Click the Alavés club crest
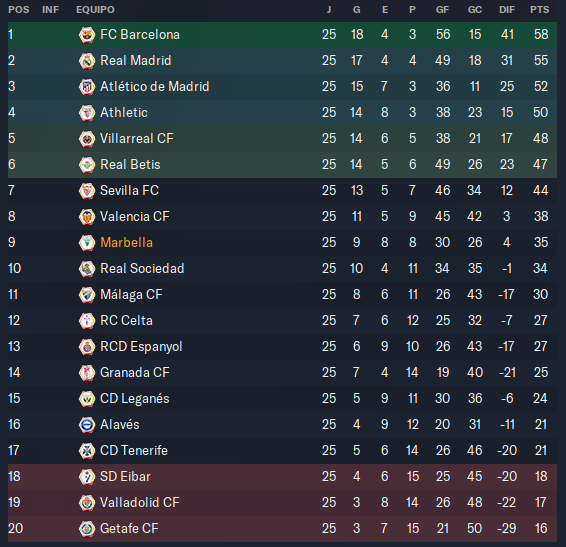 [x=87, y=425]
